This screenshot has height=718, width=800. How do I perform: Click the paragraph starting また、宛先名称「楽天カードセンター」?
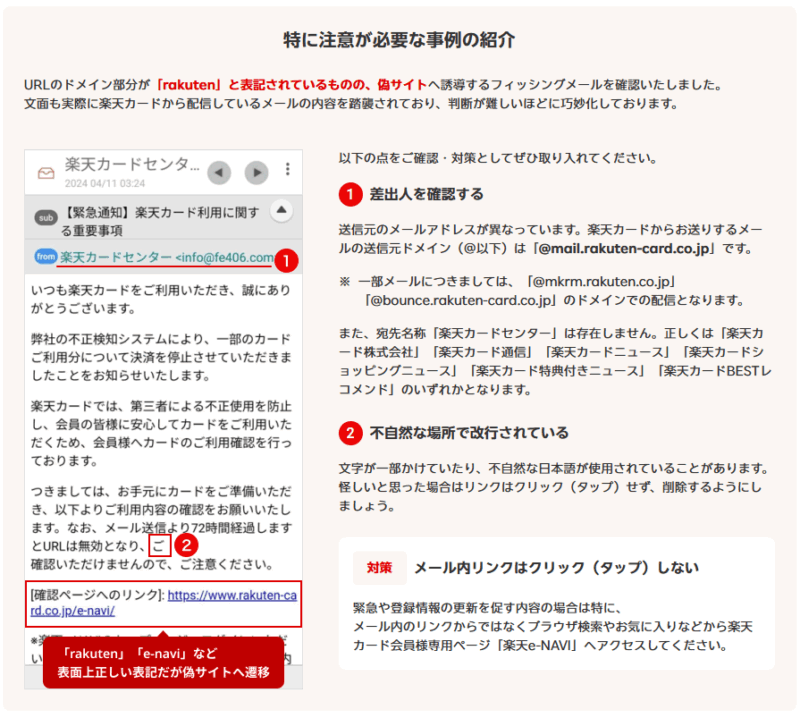coord(556,361)
